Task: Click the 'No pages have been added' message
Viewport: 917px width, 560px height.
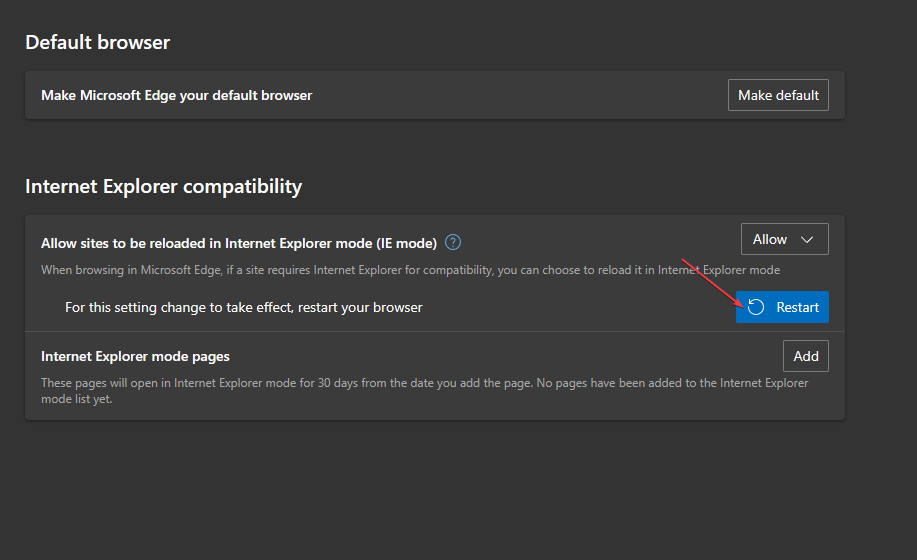Action: [620, 383]
